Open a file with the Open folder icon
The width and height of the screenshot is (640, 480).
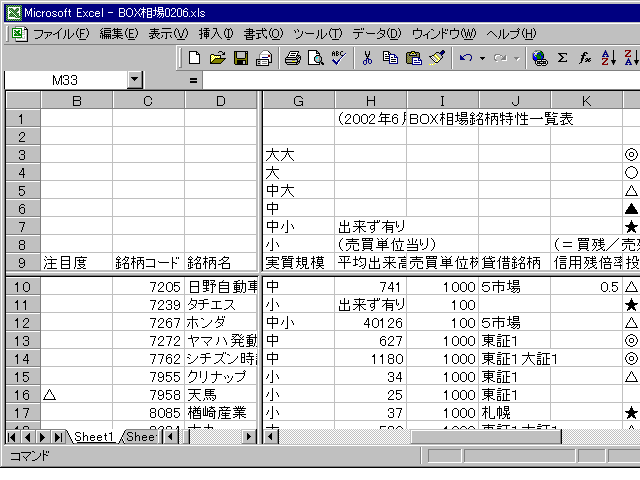[x=218, y=58]
